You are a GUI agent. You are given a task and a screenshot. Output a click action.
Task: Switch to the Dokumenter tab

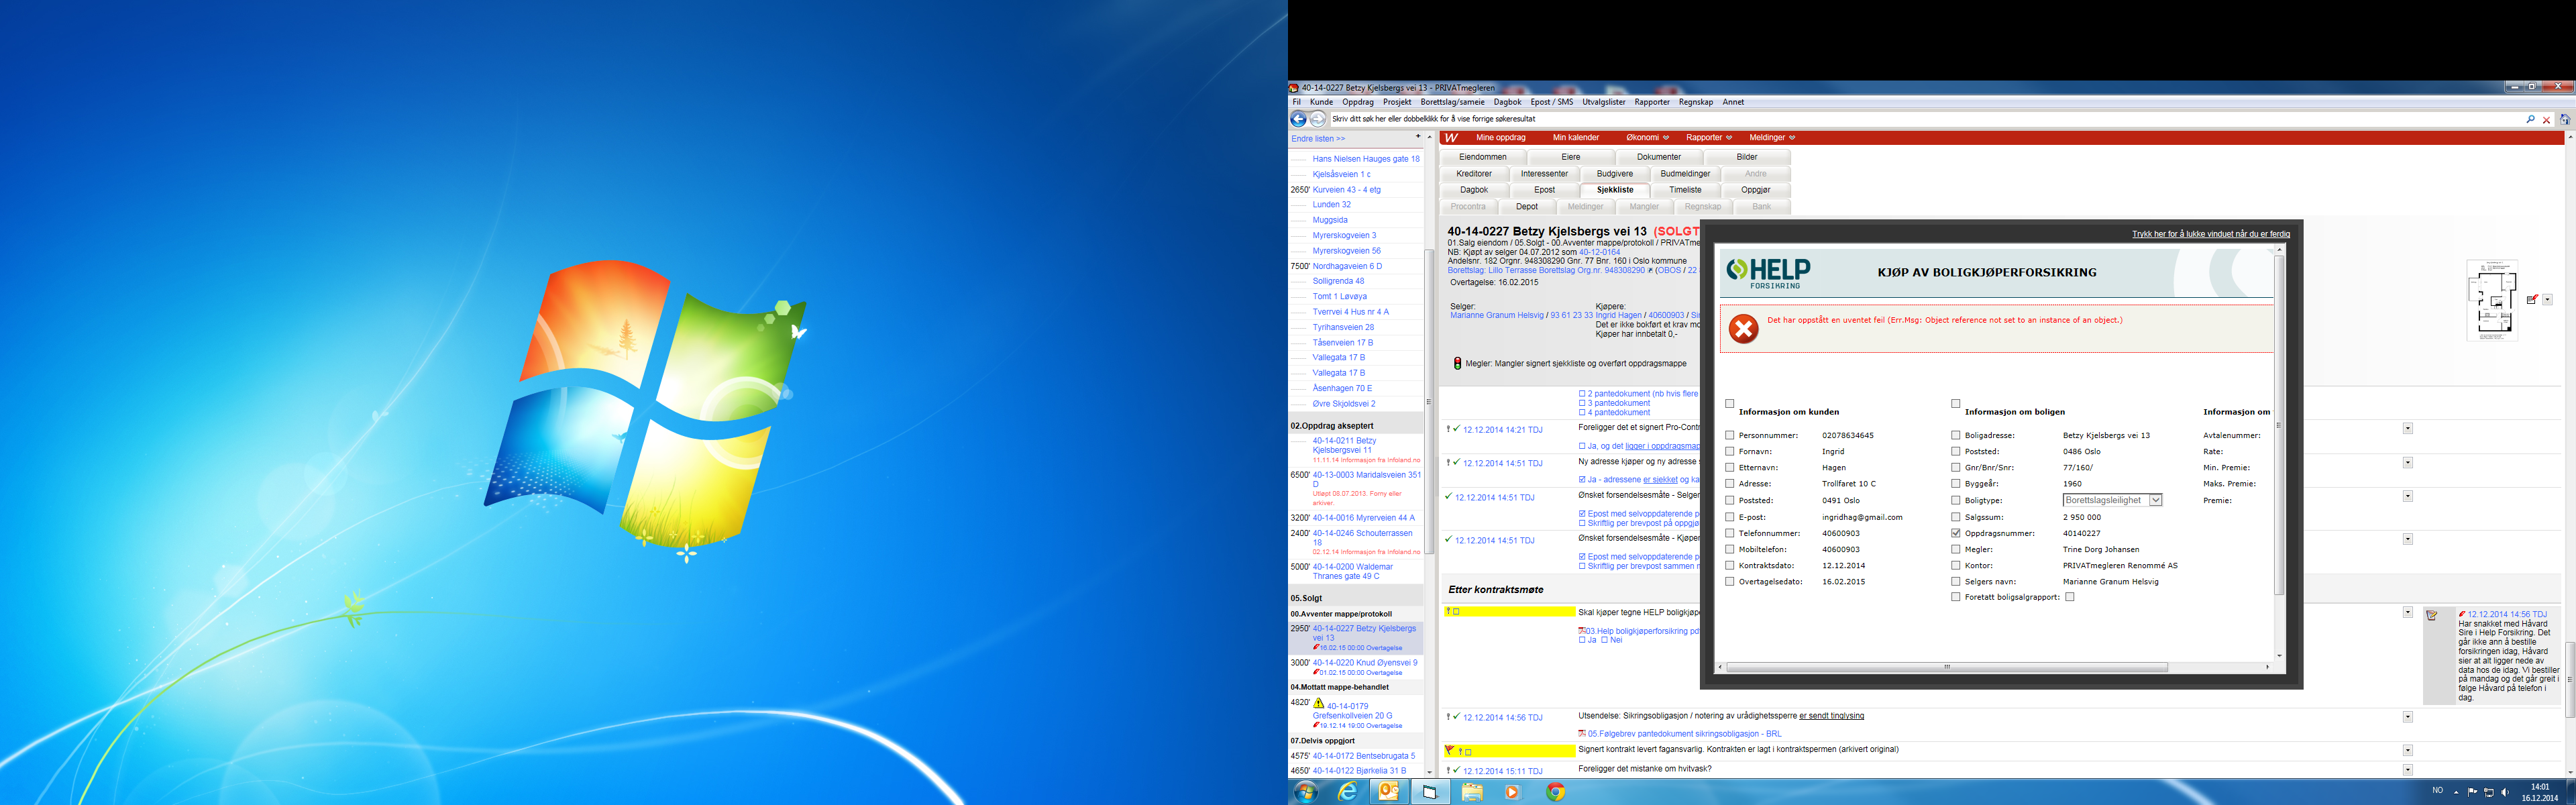1659,157
